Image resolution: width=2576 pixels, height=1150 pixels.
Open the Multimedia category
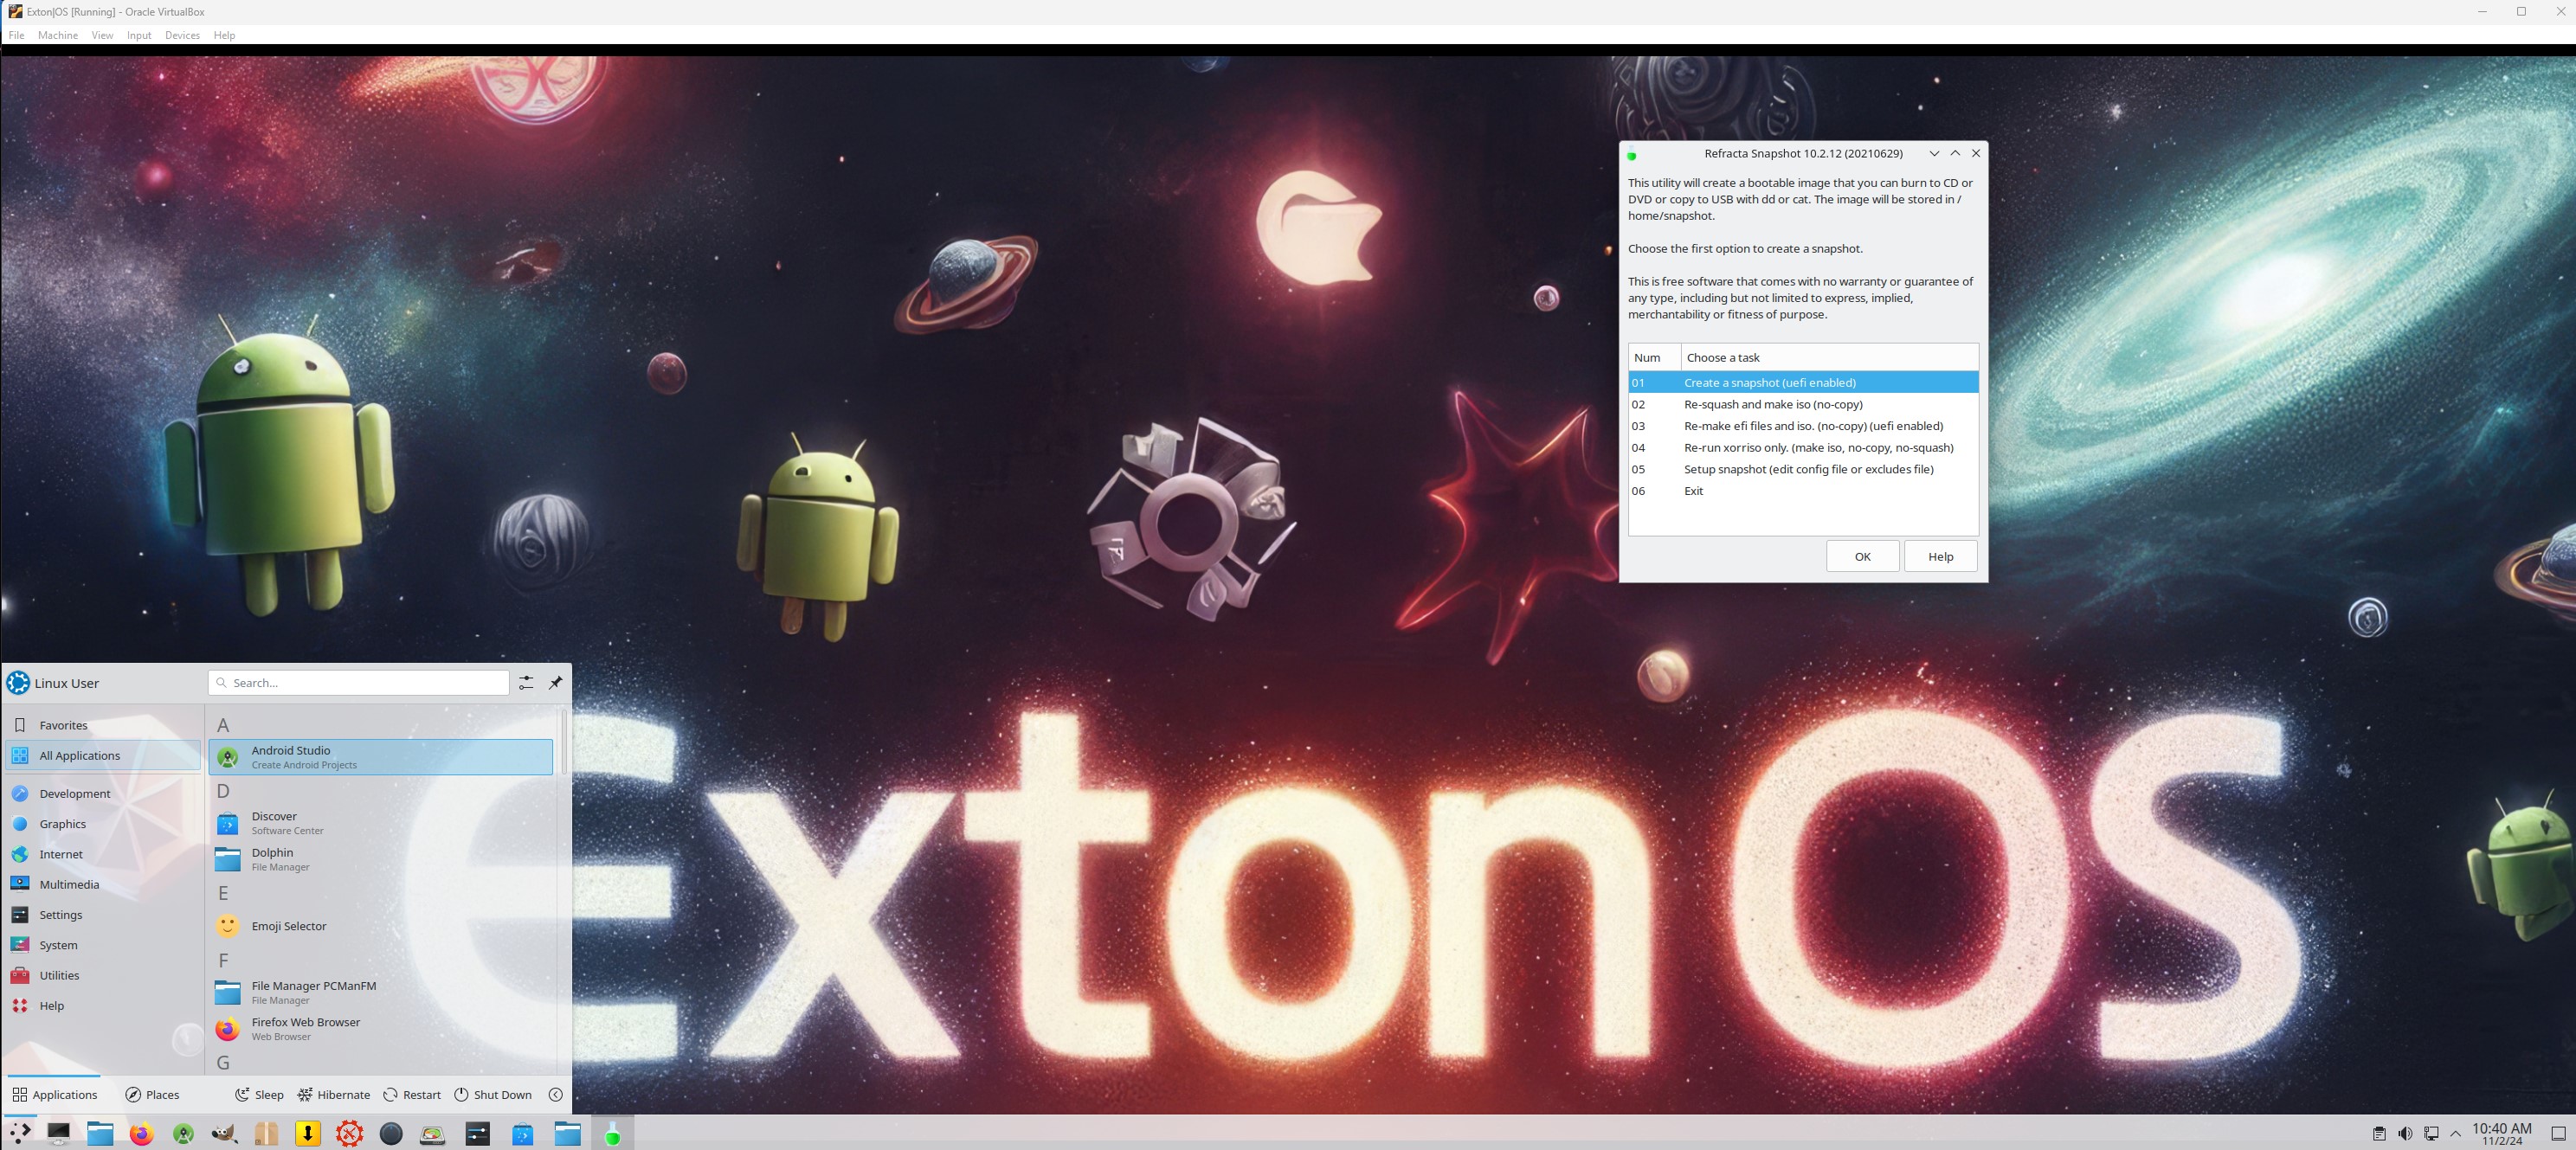[x=103, y=884]
